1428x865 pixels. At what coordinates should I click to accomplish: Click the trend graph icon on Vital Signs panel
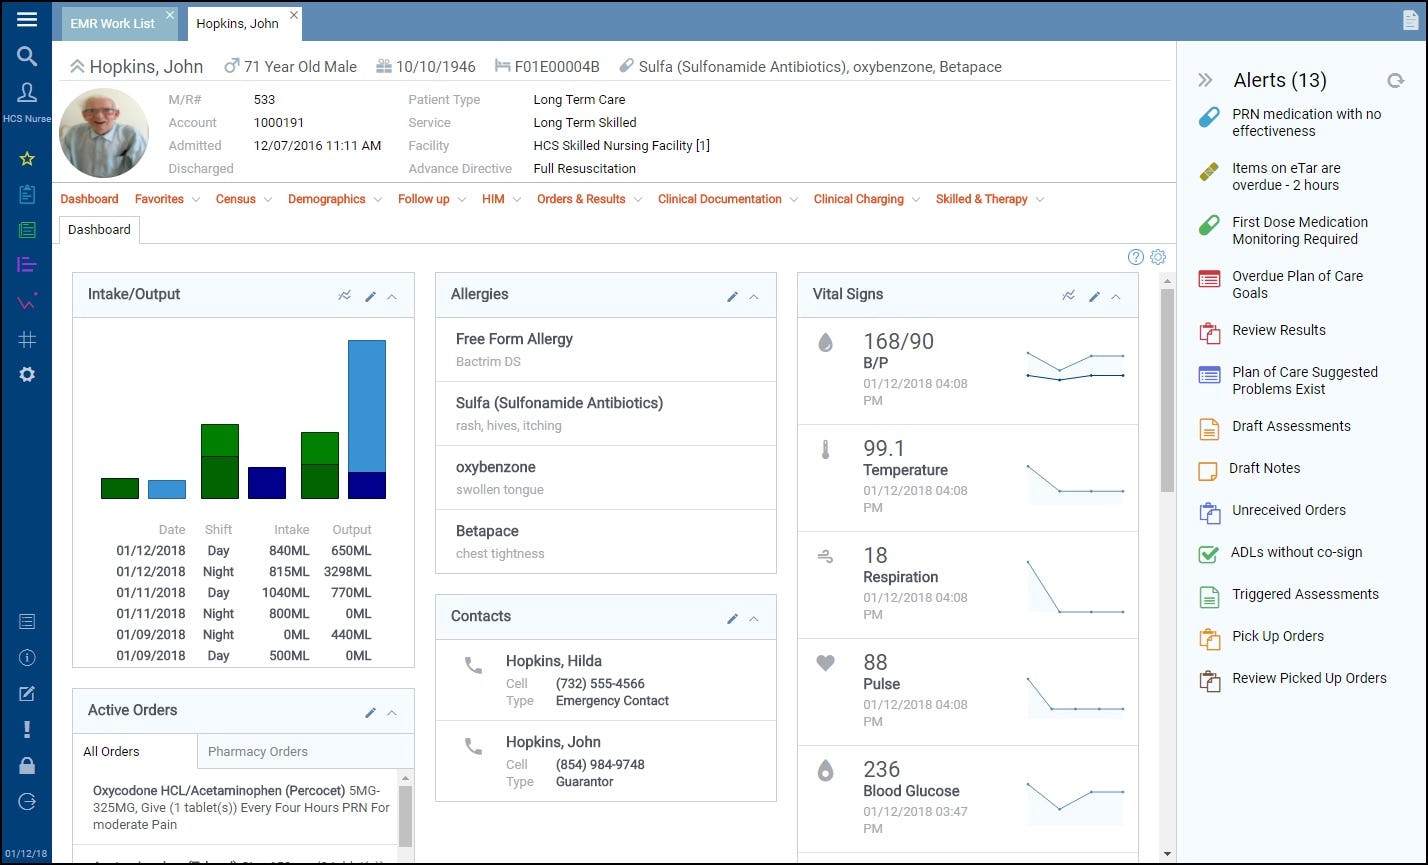tap(1067, 294)
